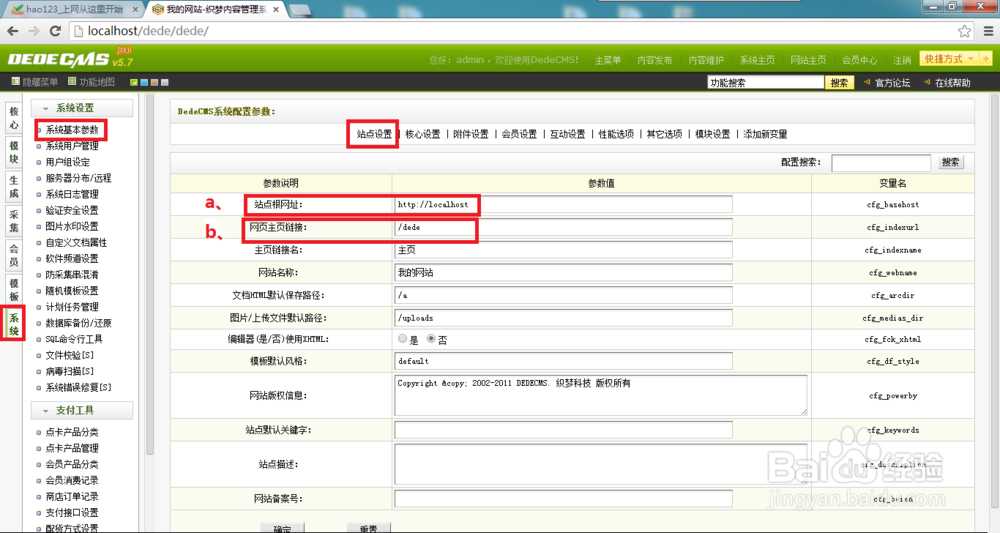The image size is (1000, 533).
Task: Select the 核心 vertical side tab
Action: pos(13,118)
